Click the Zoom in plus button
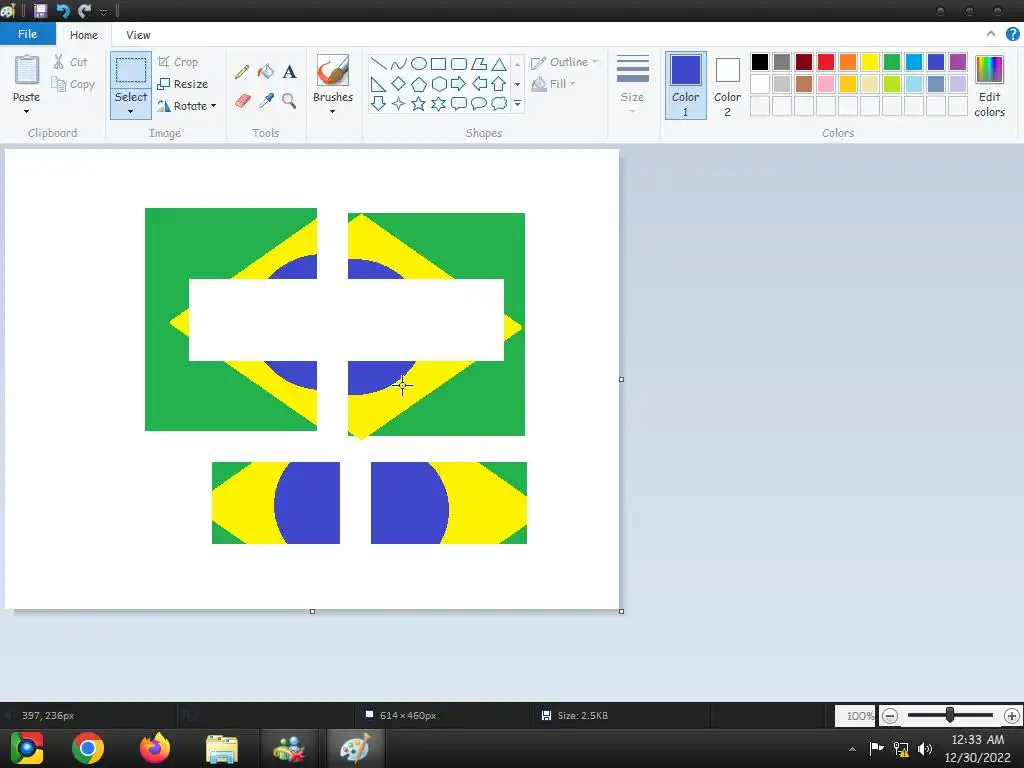The width and height of the screenshot is (1024, 768). tap(1011, 716)
